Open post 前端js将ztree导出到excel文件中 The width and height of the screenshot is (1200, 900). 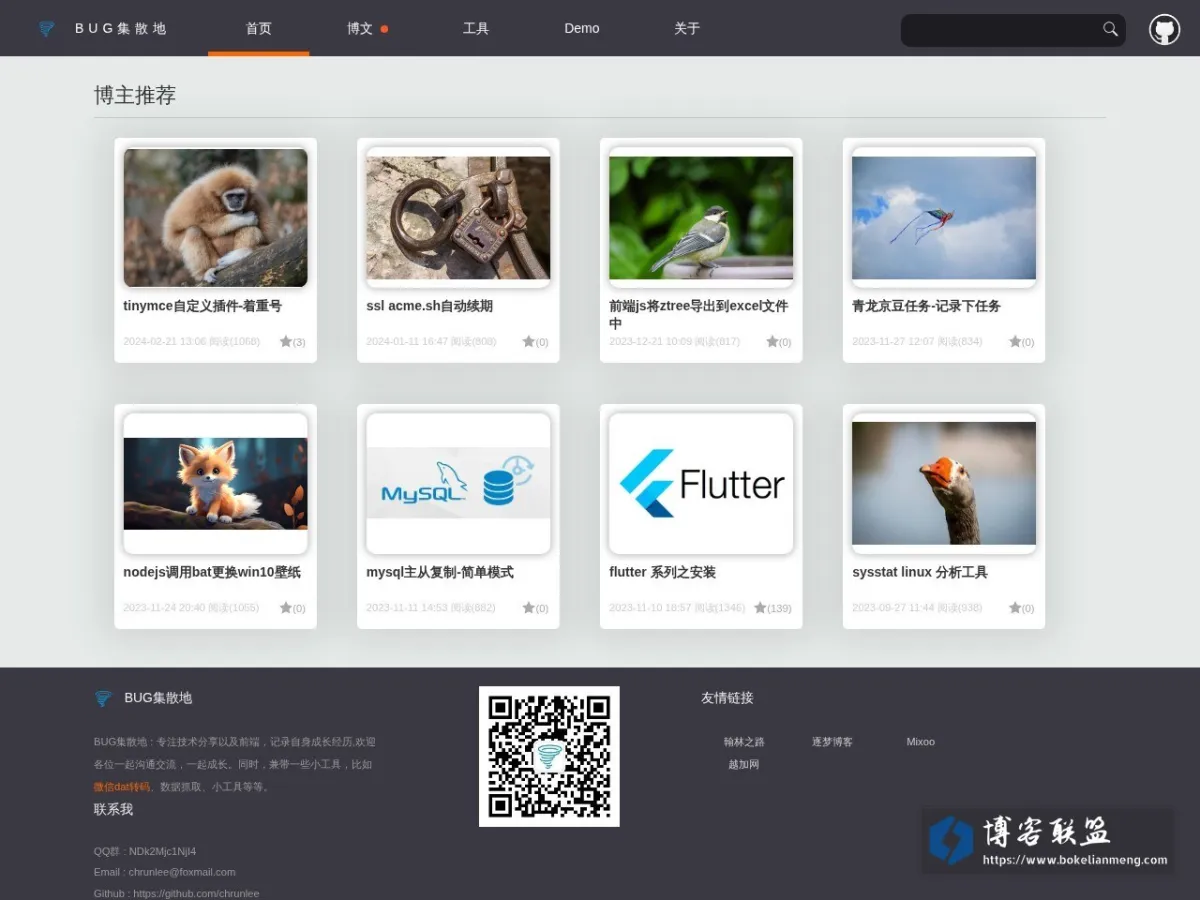(x=699, y=315)
